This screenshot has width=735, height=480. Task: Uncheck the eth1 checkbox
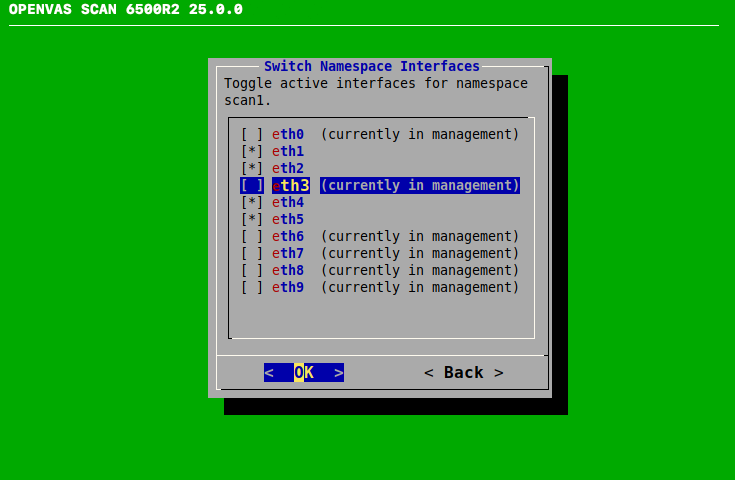point(252,151)
